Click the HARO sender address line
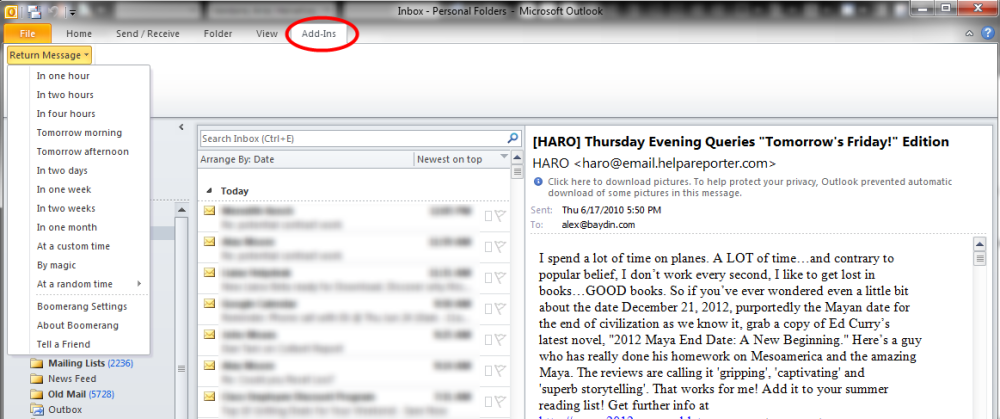Screen dimensions: 1000x419 [654, 163]
